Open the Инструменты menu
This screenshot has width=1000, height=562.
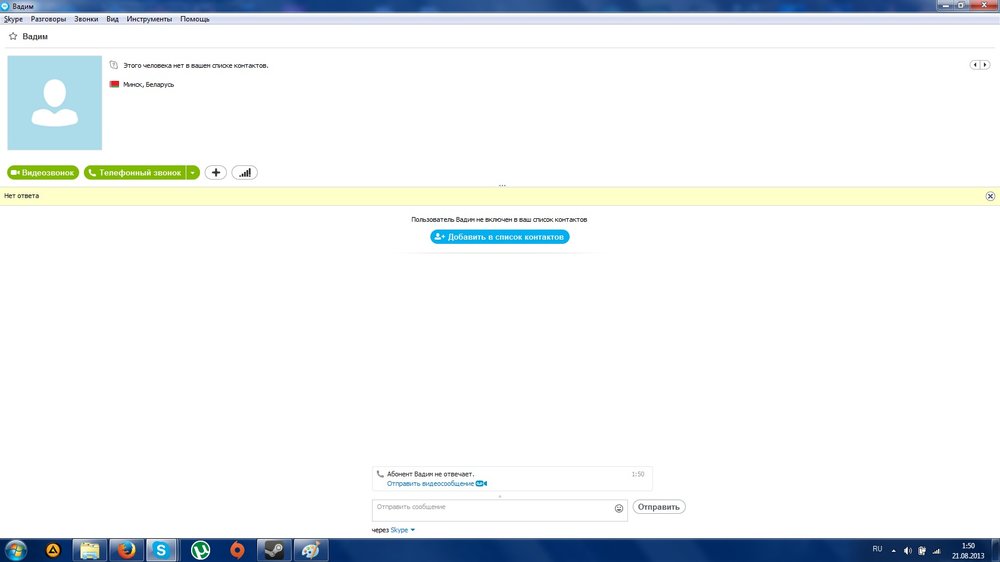tap(149, 19)
